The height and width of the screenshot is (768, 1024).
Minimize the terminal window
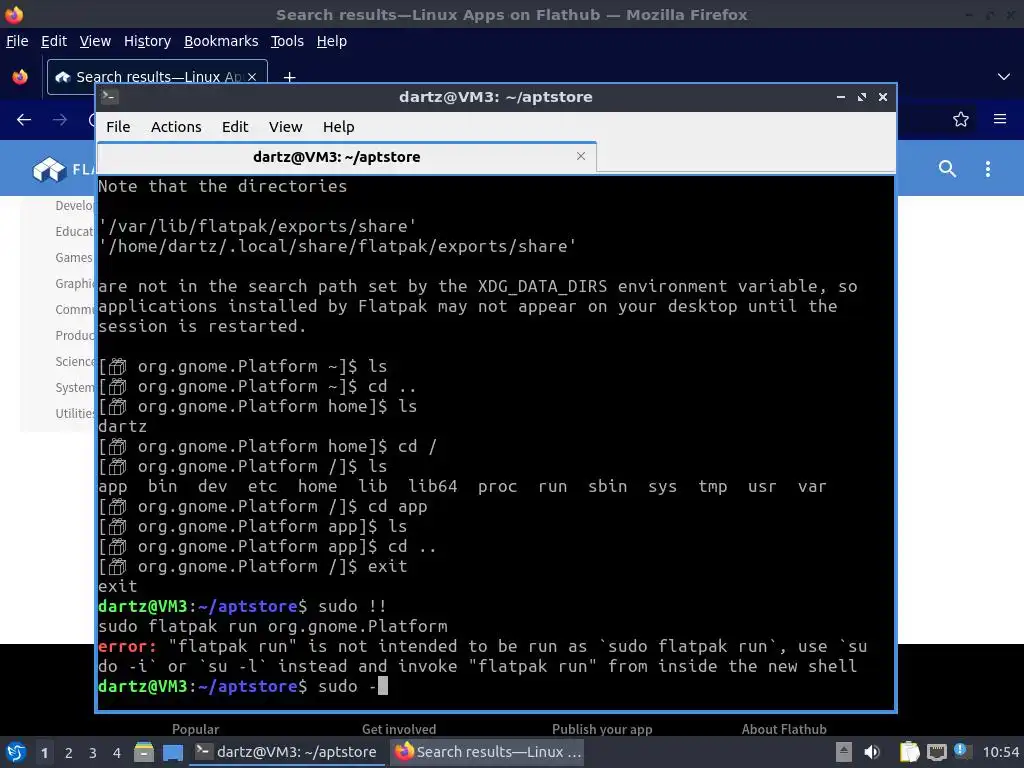841,97
